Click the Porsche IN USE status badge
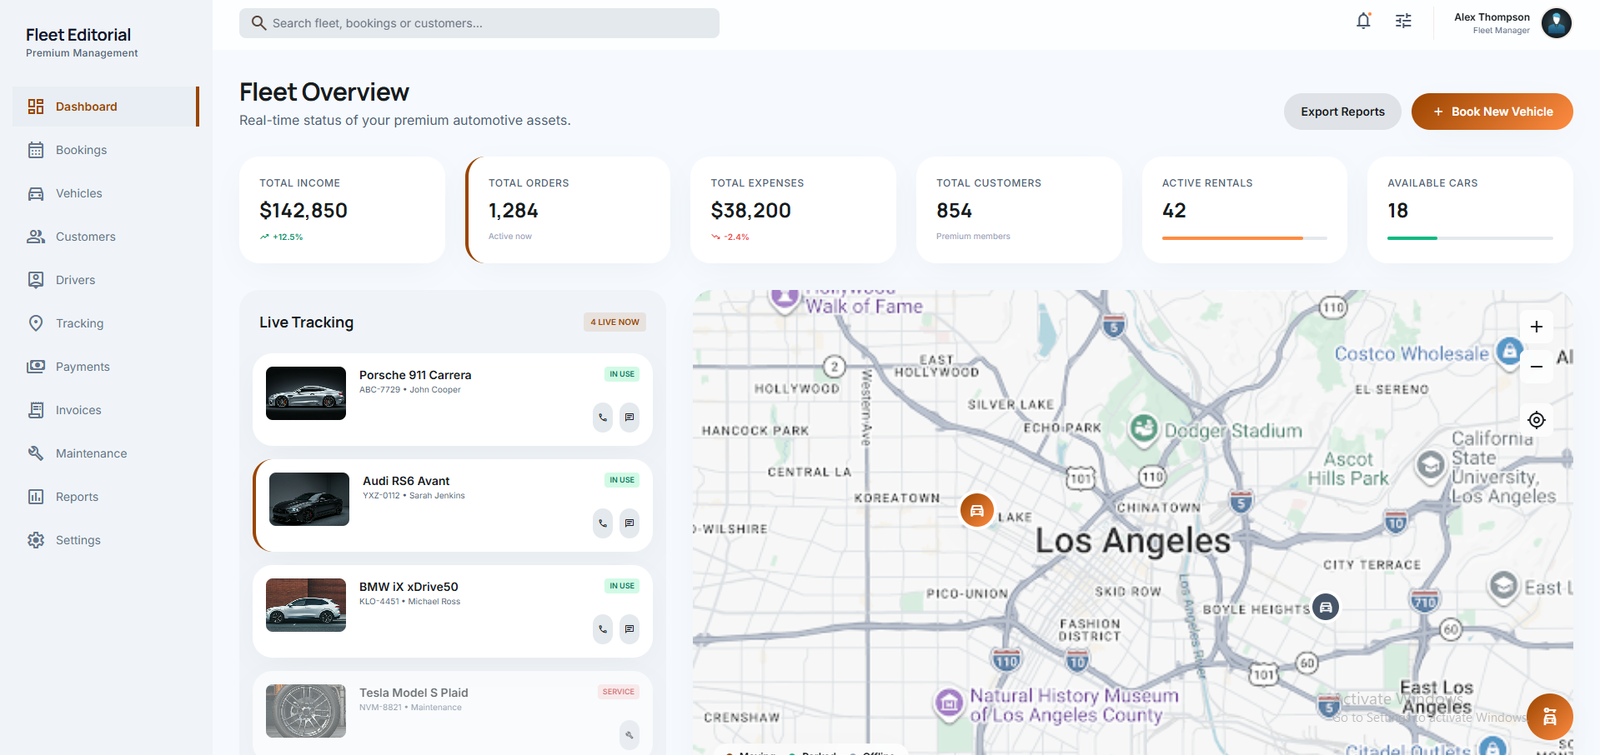 click(x=622, y=374)
